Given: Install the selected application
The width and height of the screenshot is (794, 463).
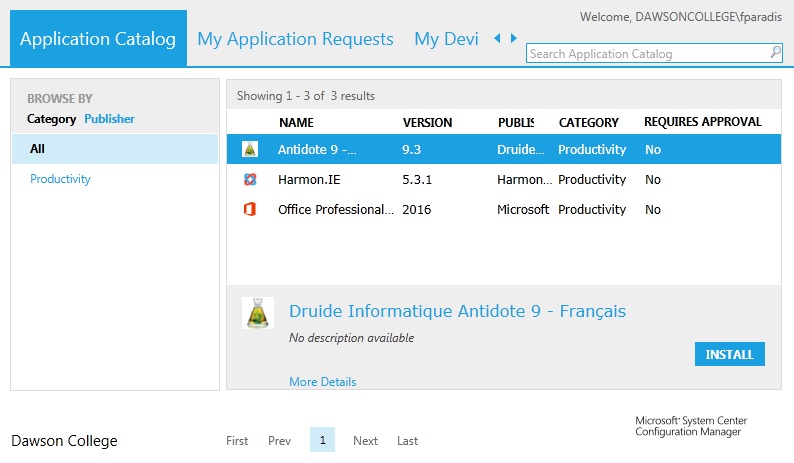Looking at the screenshot, I should pyautogui.click(x=730, y=354).
